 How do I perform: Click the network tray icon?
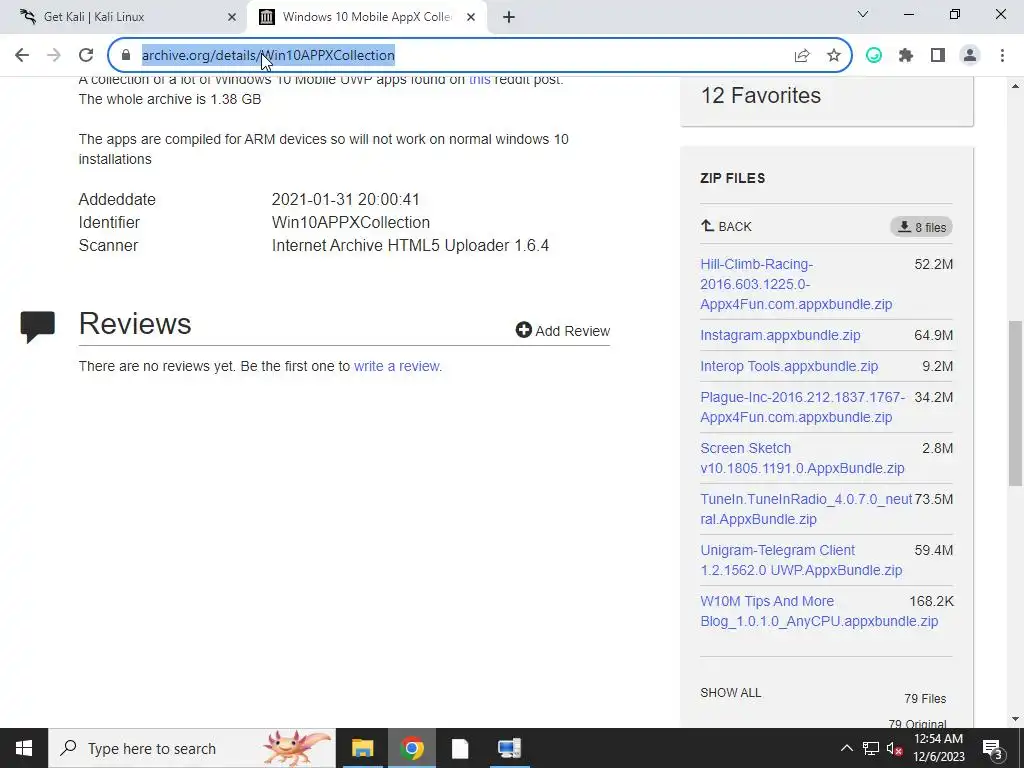coord(871,748)
